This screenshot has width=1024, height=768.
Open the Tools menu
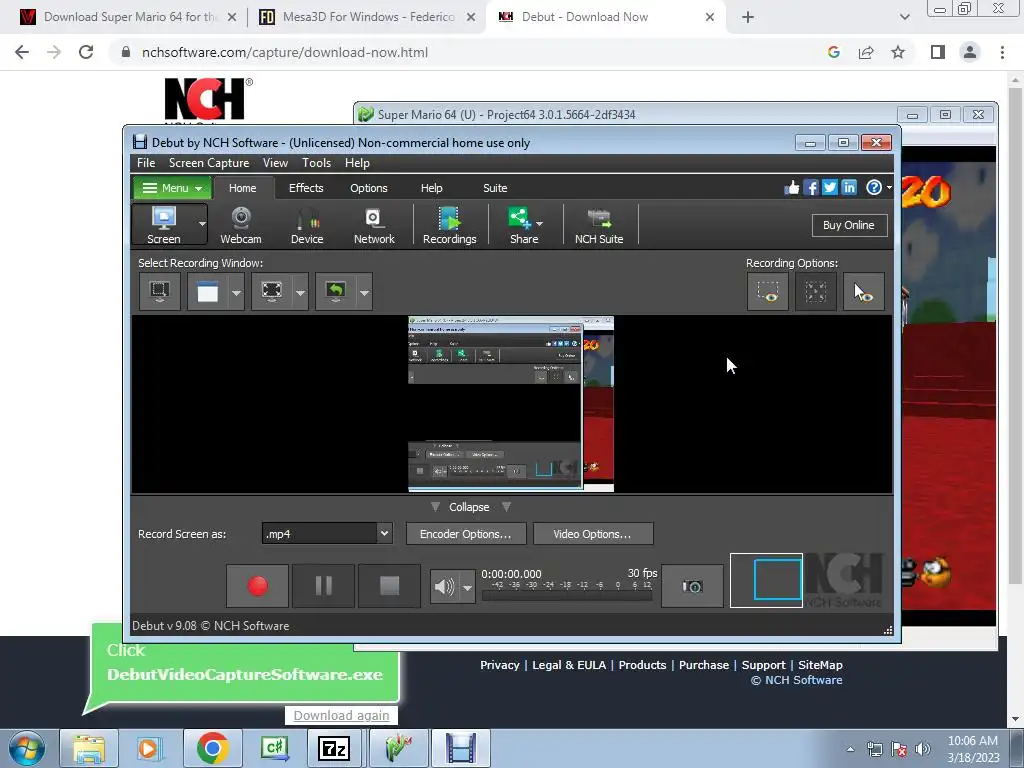[x=316, y=163]
